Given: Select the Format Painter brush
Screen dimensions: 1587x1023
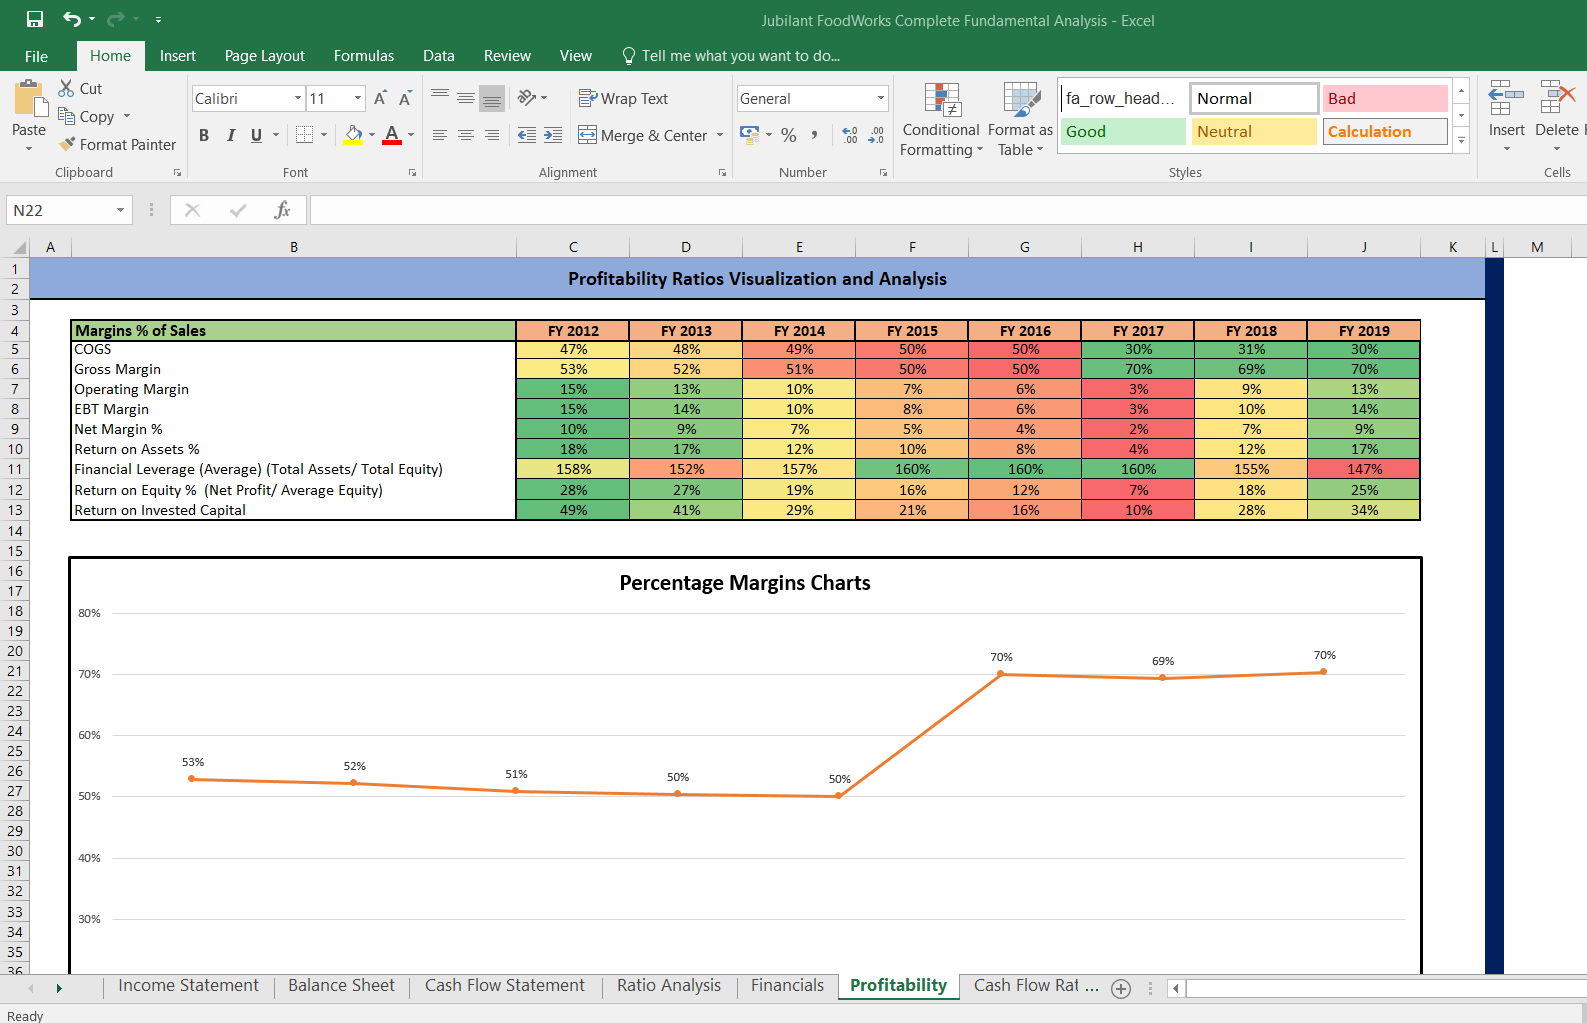Looking at the screenshot, I should click(x=67, y=144).
